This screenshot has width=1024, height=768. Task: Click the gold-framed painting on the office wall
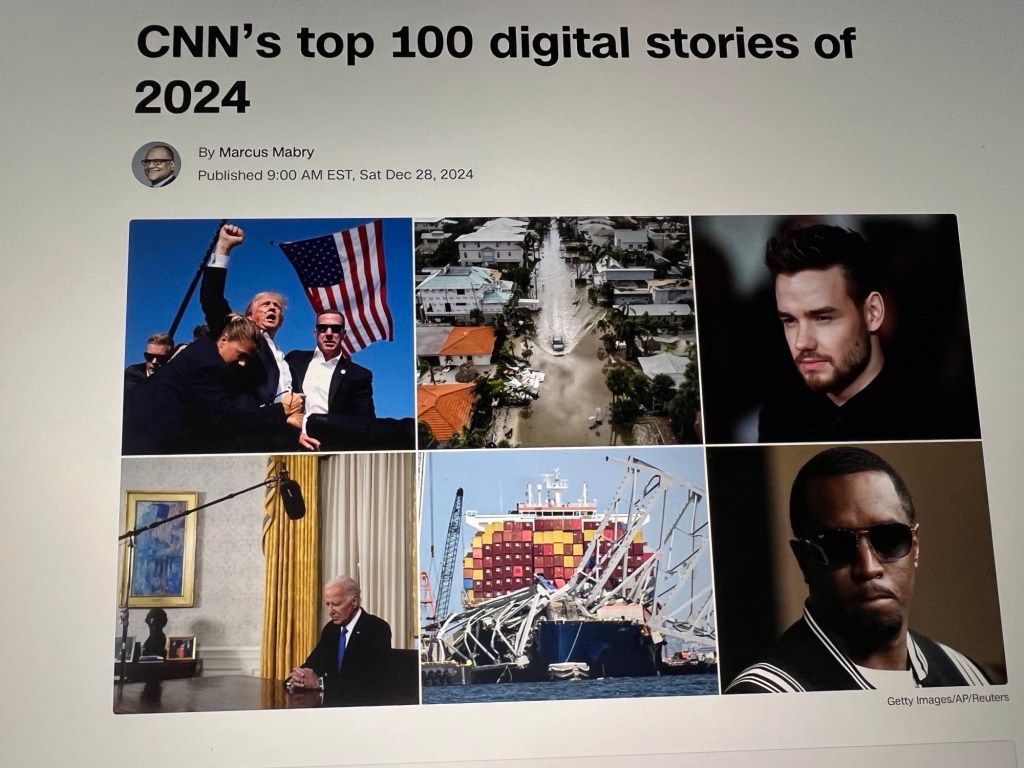coord(159,549)
